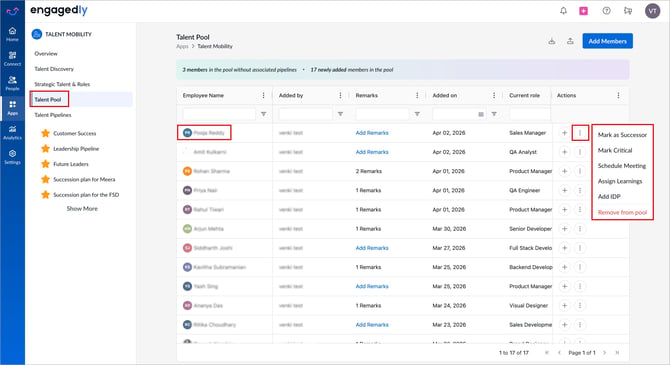This screenshot has height=365, width=670.
Task: Choose Mark Critical in the actions menu
Action: coord(615,150)
